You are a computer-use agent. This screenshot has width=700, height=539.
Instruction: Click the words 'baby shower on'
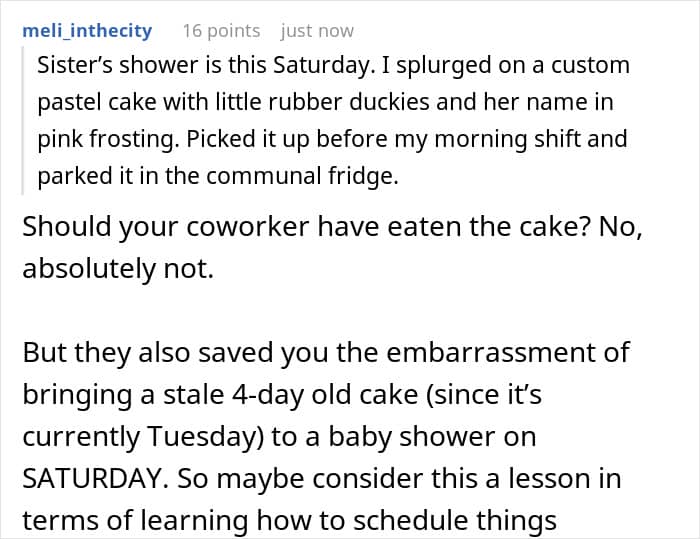tap(433, 437)
